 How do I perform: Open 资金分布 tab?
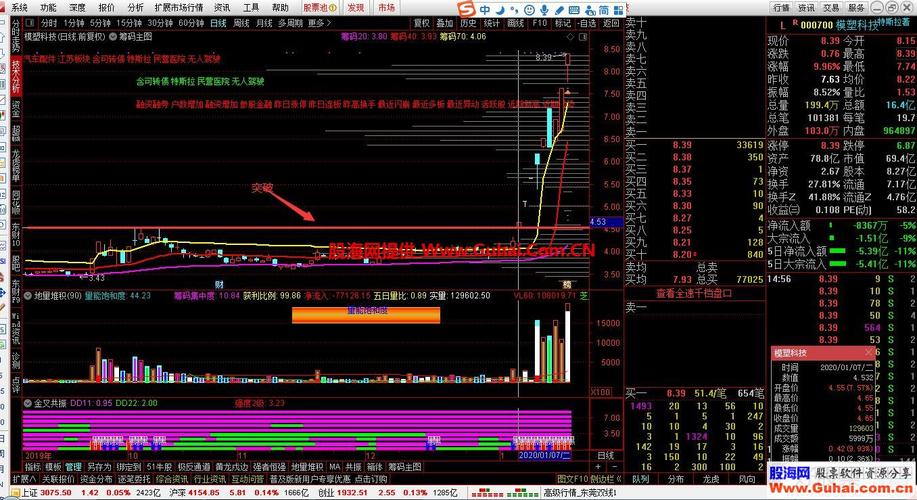(96, 479)
